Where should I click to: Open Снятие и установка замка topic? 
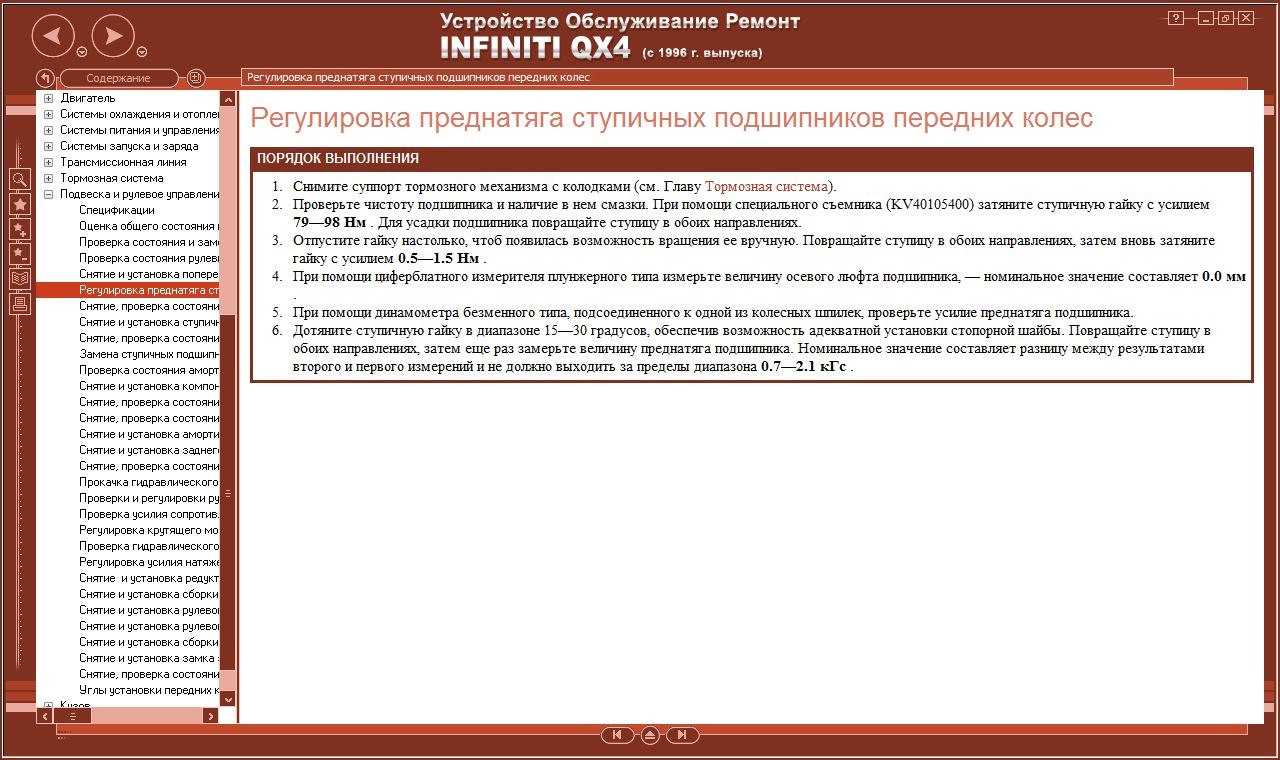(x=149, y=658)
